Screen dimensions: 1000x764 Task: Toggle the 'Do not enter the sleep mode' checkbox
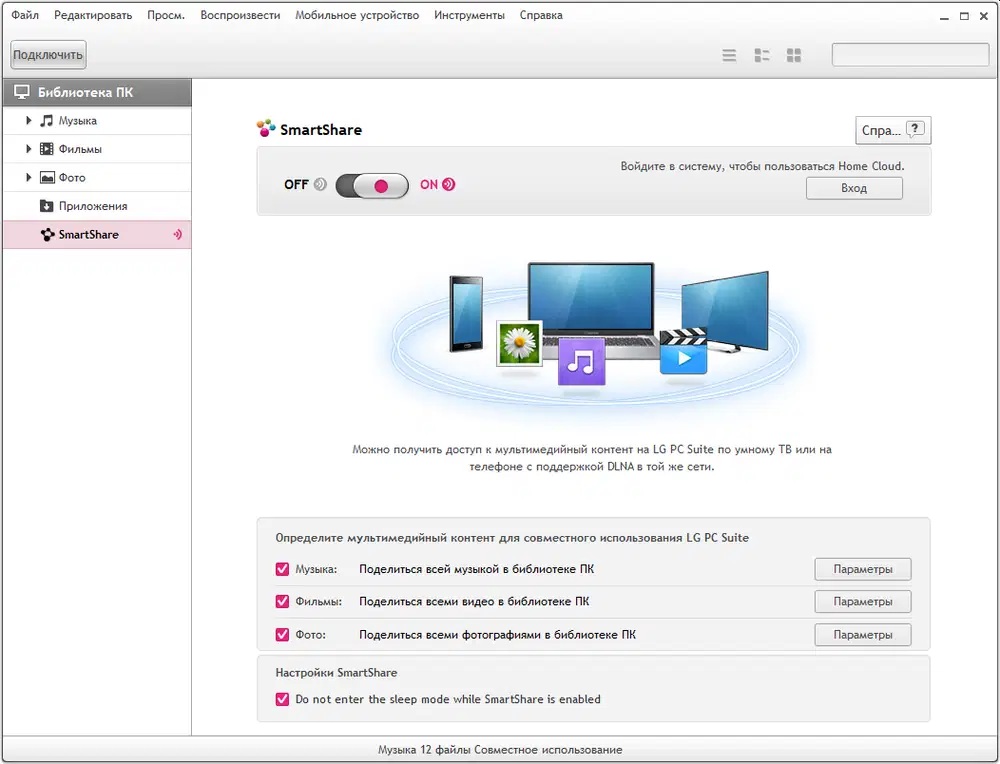(x=282, y=699)
